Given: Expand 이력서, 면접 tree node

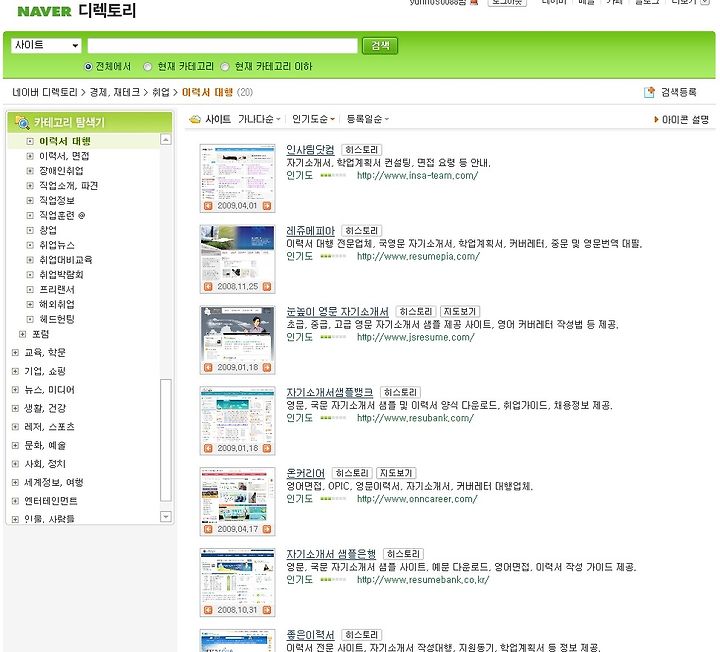Looking at the screenshot, I should tap(30, 156).
